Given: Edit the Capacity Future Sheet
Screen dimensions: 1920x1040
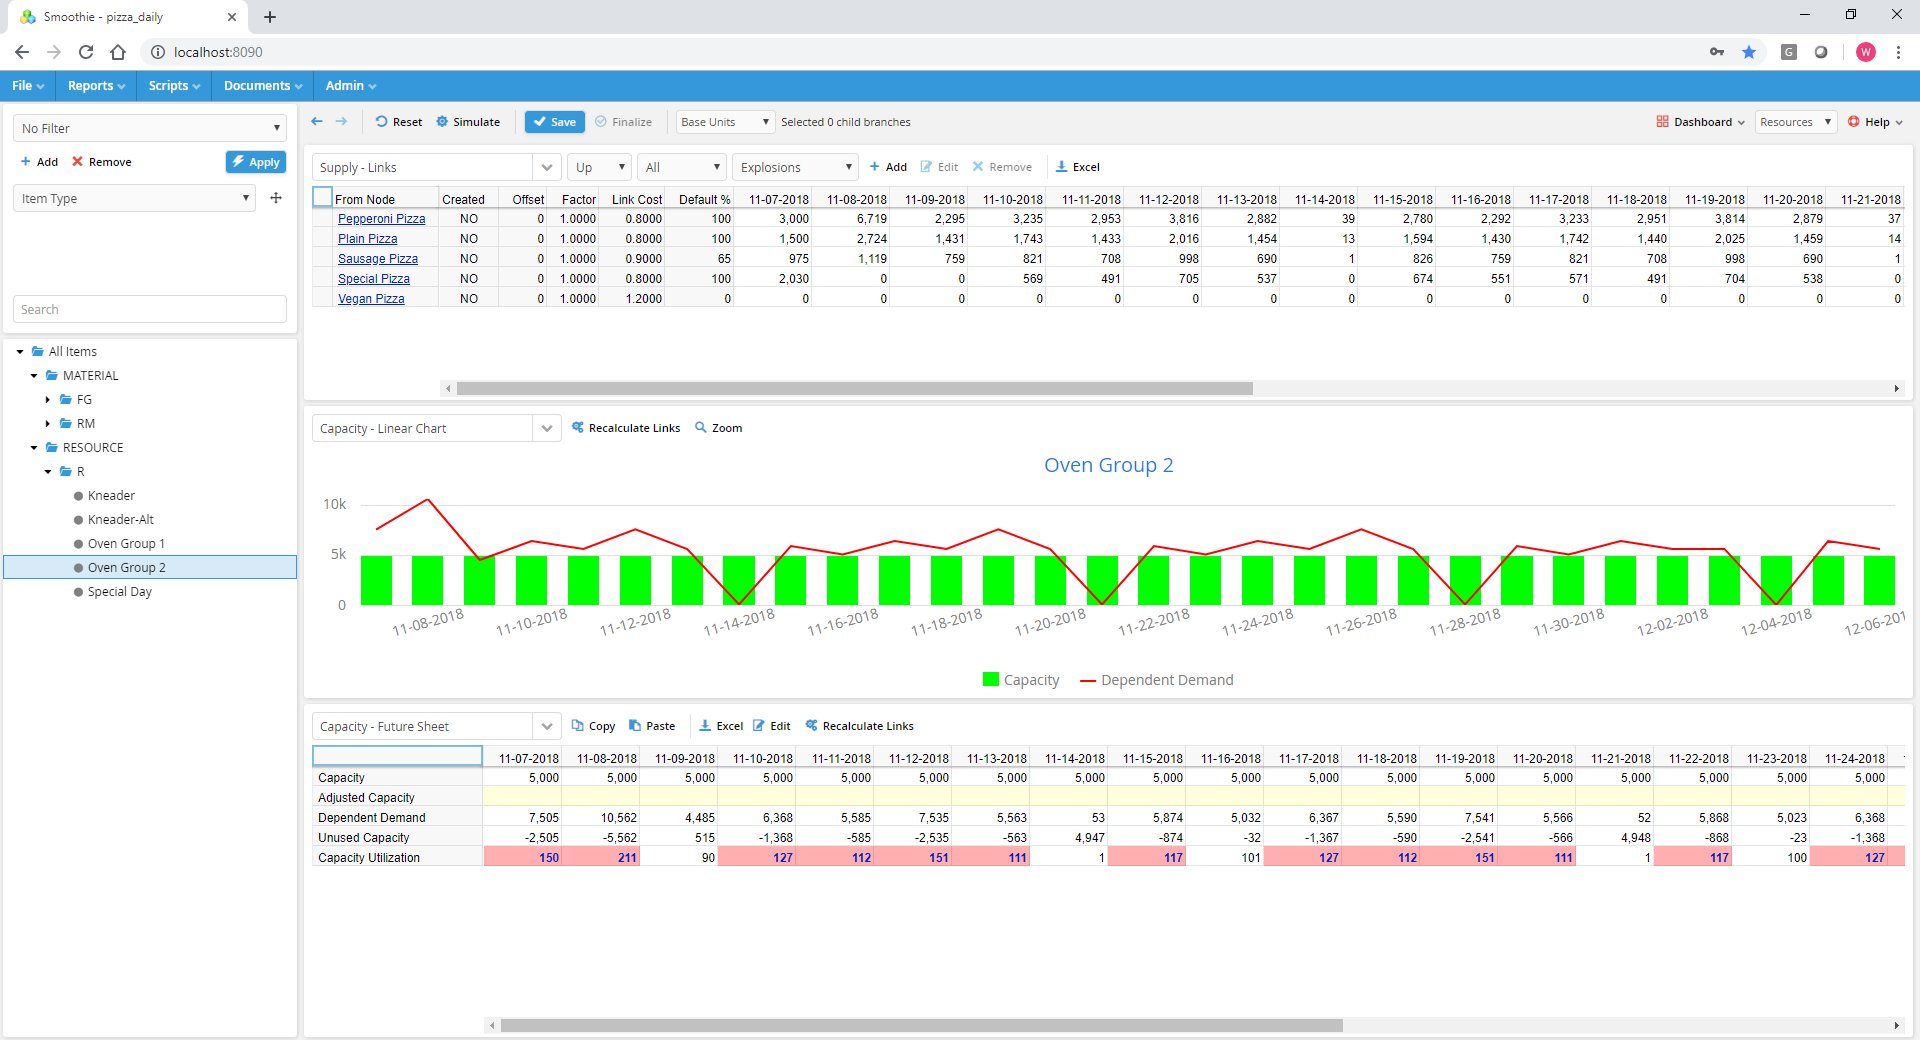Looking at the screenshot, I should pyautogui.click(x=771, y=726).
